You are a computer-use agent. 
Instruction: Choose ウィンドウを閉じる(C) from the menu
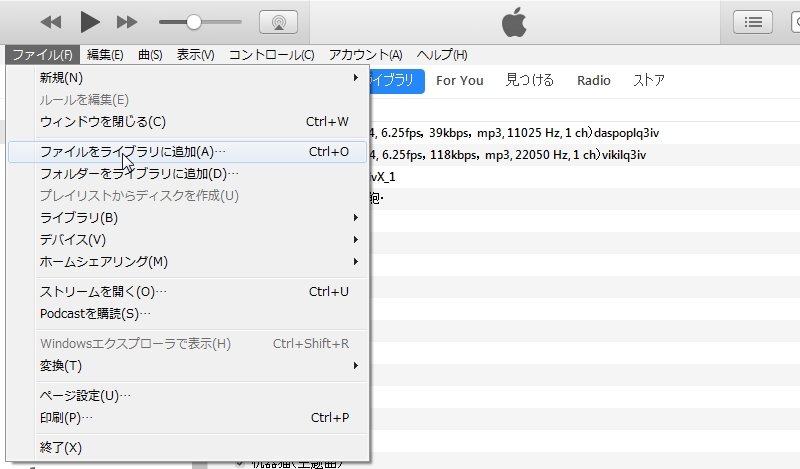pyautogui.click(x=187, y=122)
